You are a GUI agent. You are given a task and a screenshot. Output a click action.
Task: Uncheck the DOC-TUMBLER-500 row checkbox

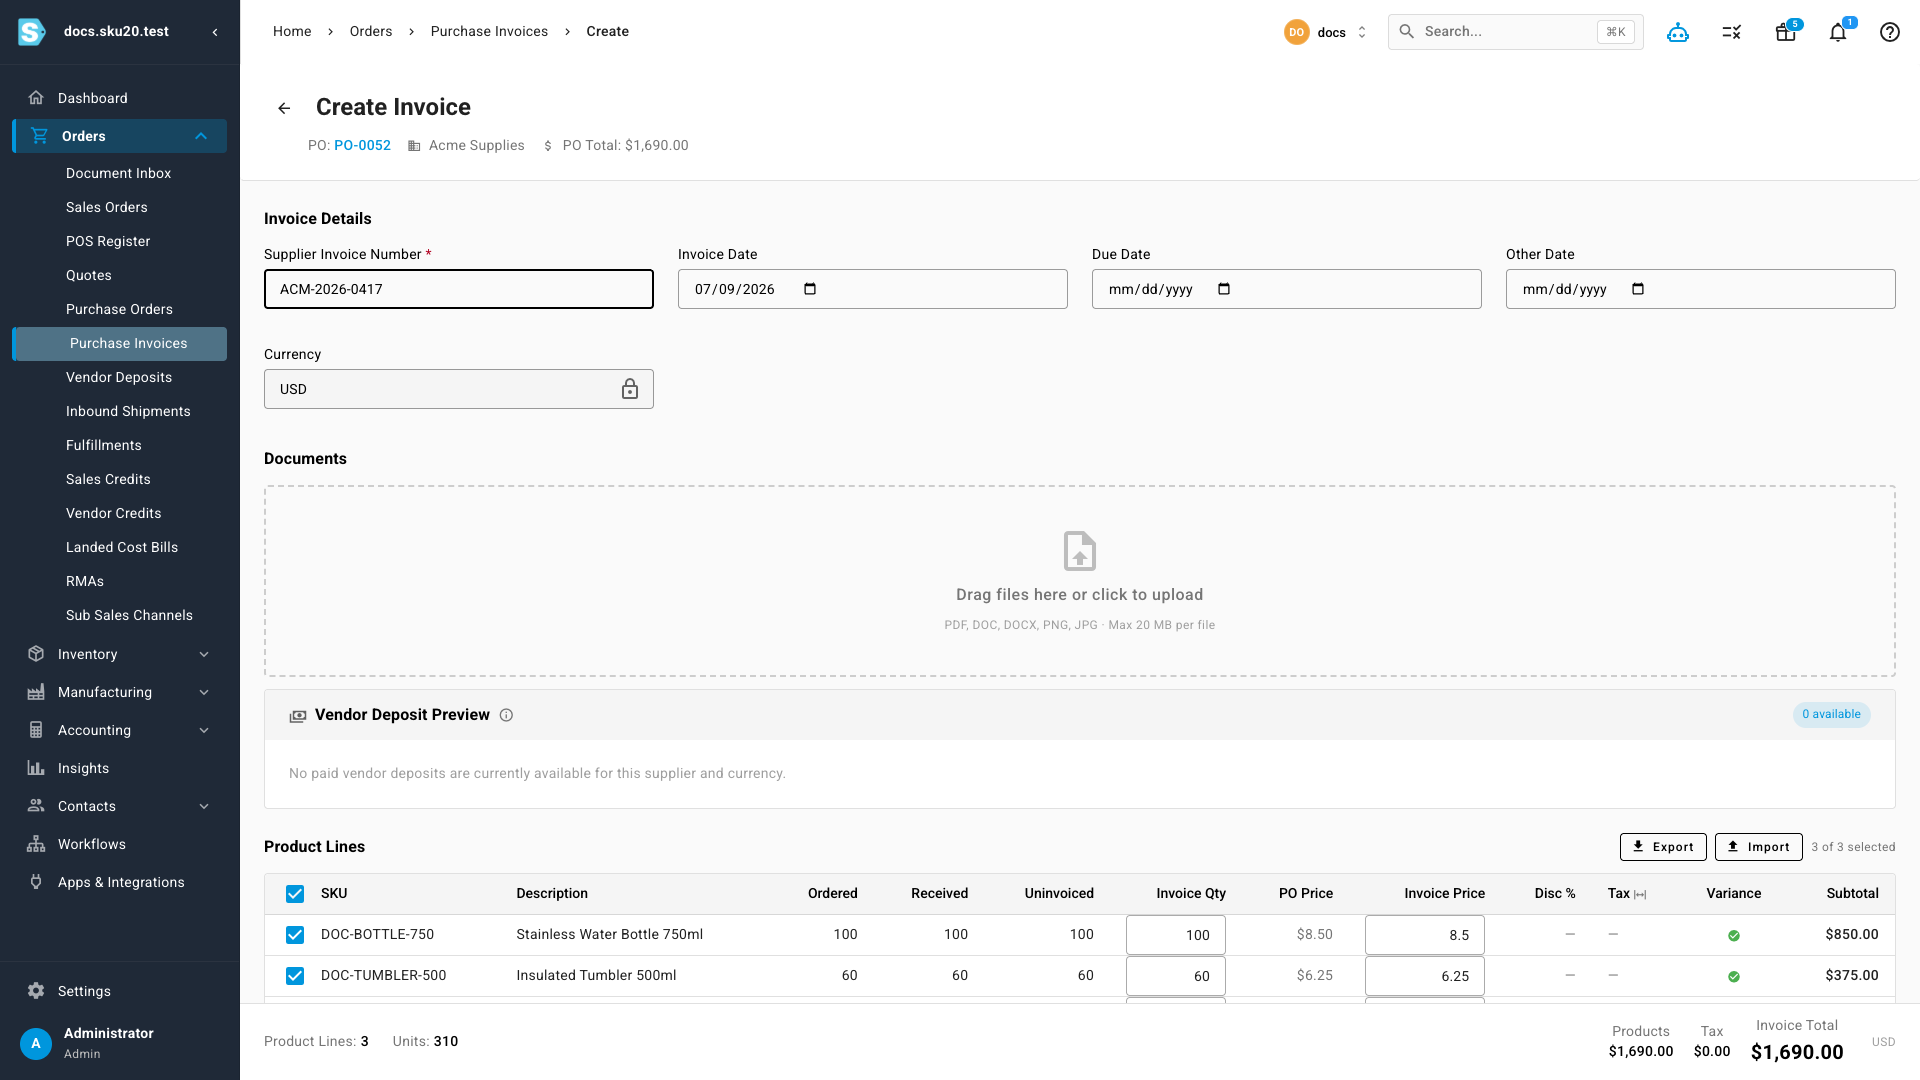(295, 976)
